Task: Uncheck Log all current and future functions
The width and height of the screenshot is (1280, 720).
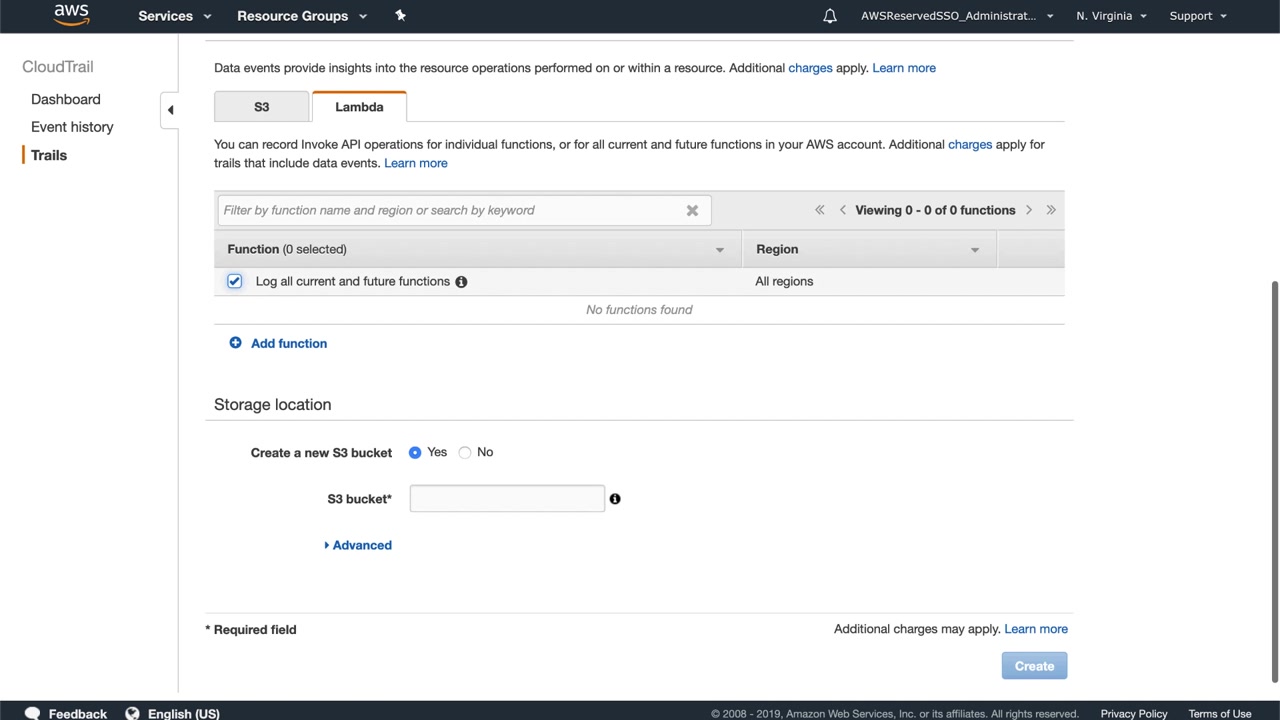Action: (234, 282)
